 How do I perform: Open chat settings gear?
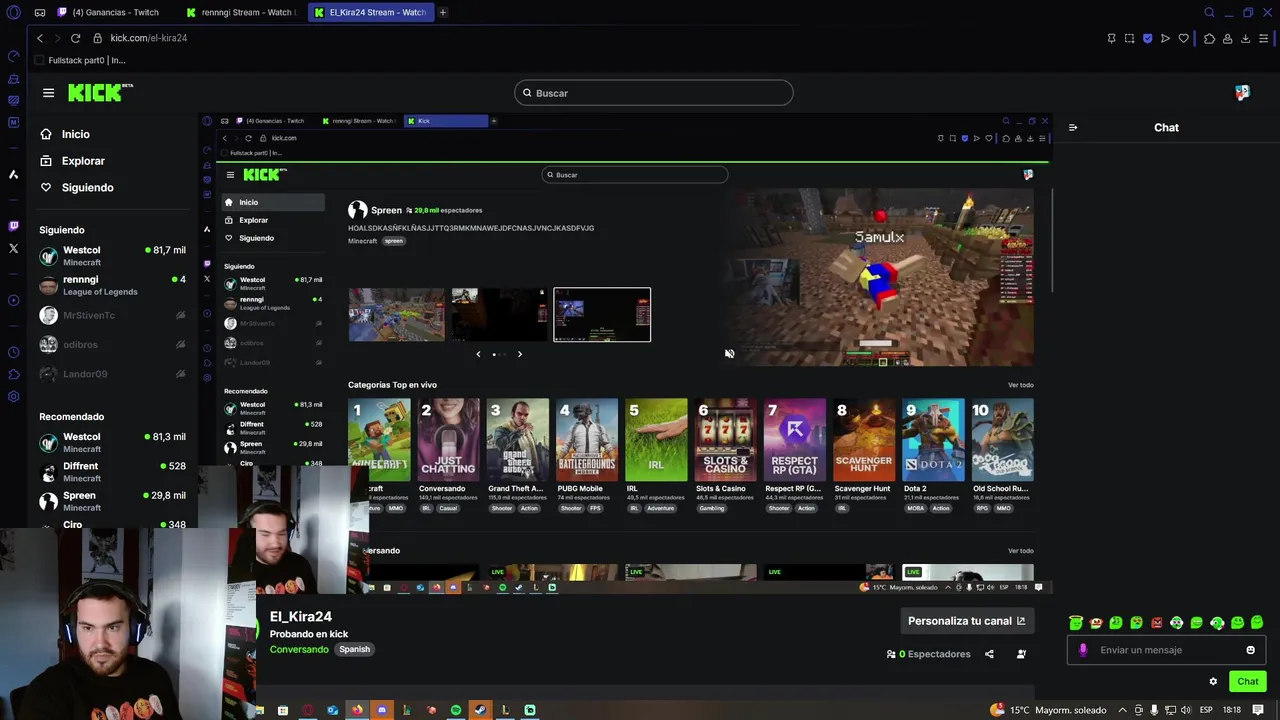point(1213,682)
